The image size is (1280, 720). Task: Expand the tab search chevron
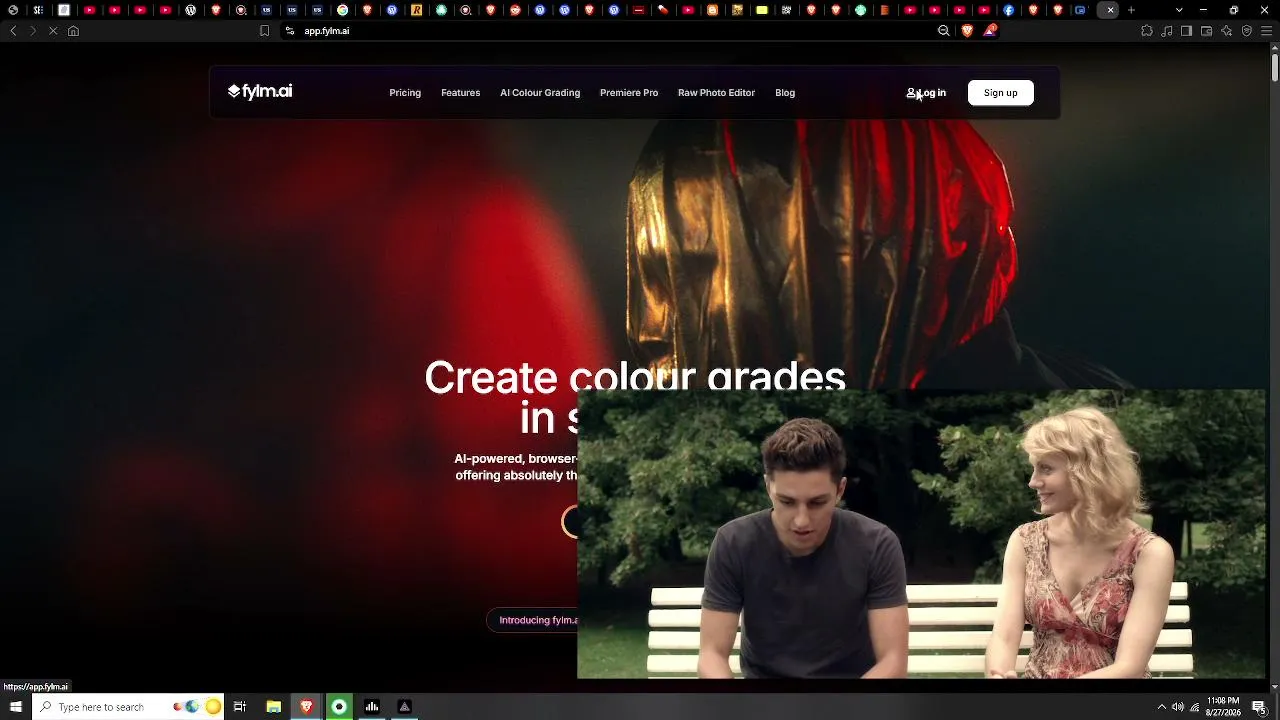pos(1179,10)
